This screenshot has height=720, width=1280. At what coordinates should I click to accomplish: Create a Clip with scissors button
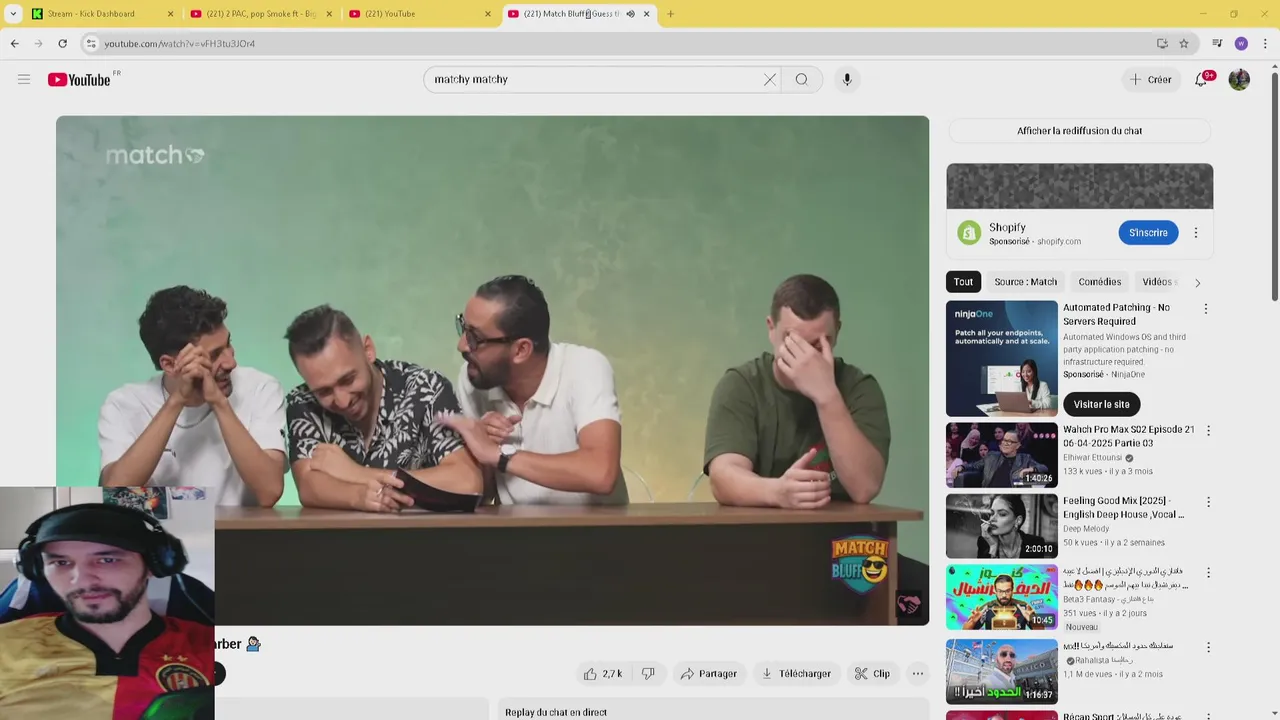(872, 674)
